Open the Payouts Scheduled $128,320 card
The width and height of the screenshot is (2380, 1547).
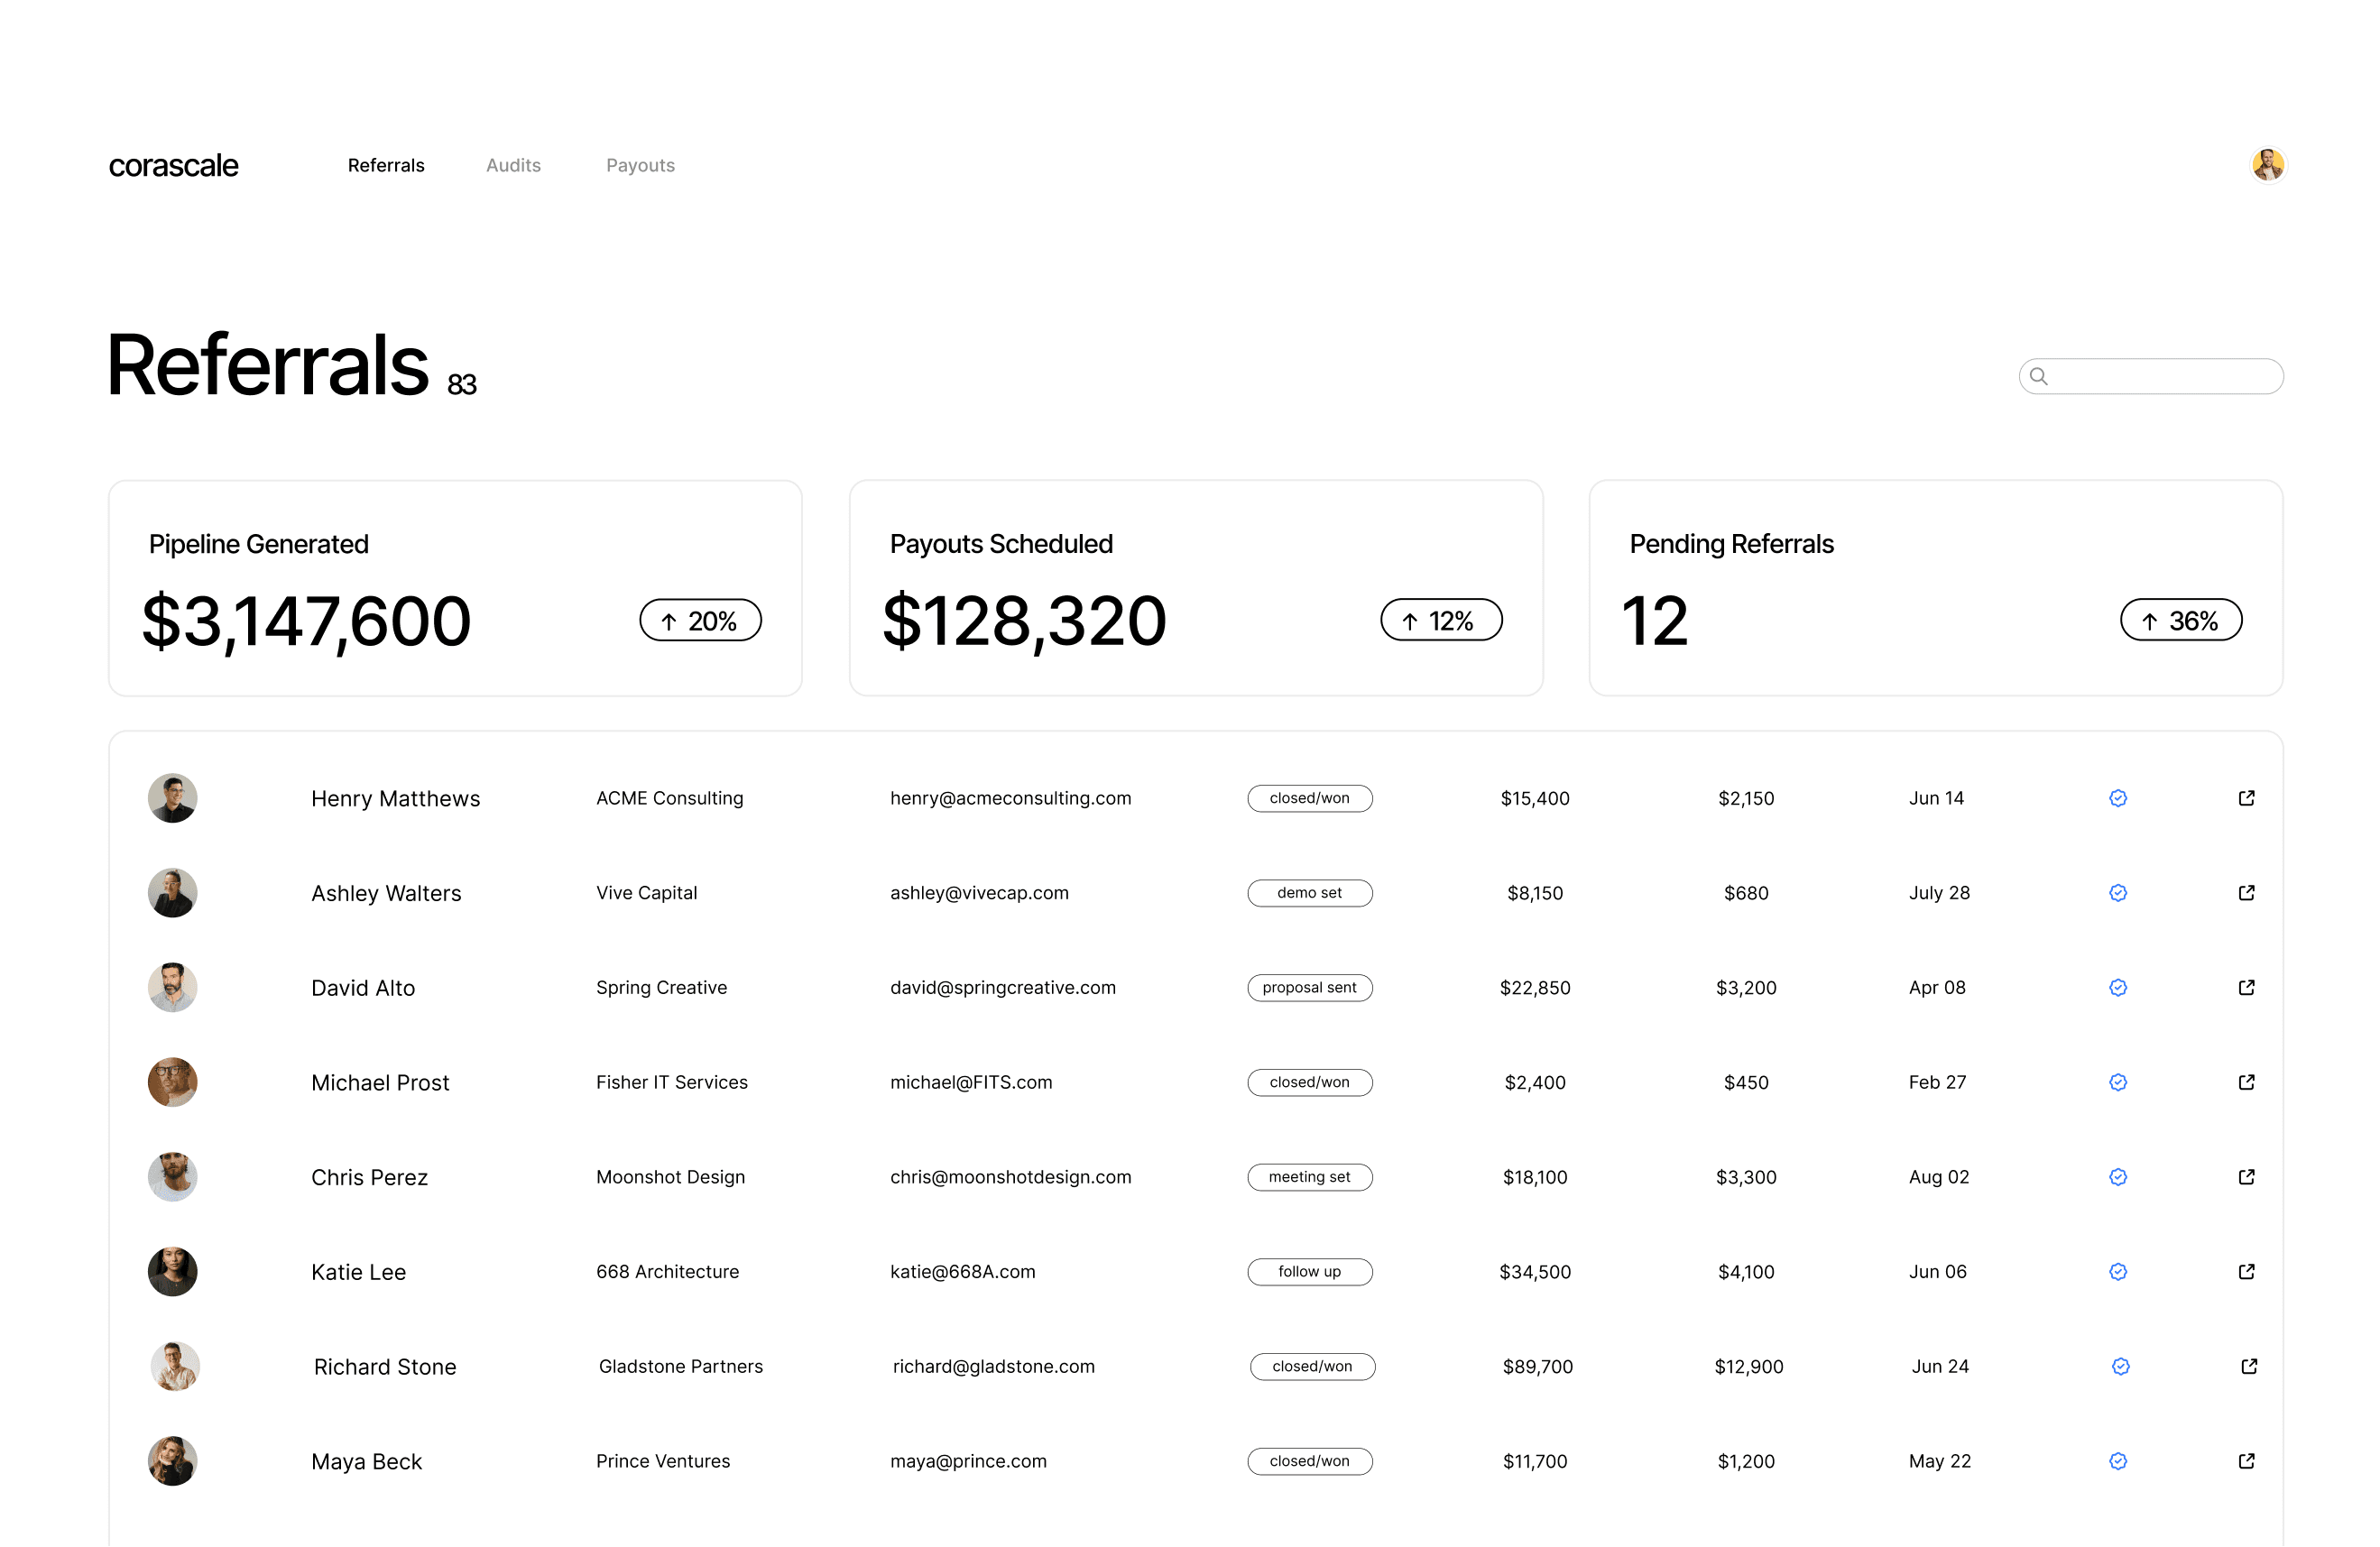(1196, 588)
